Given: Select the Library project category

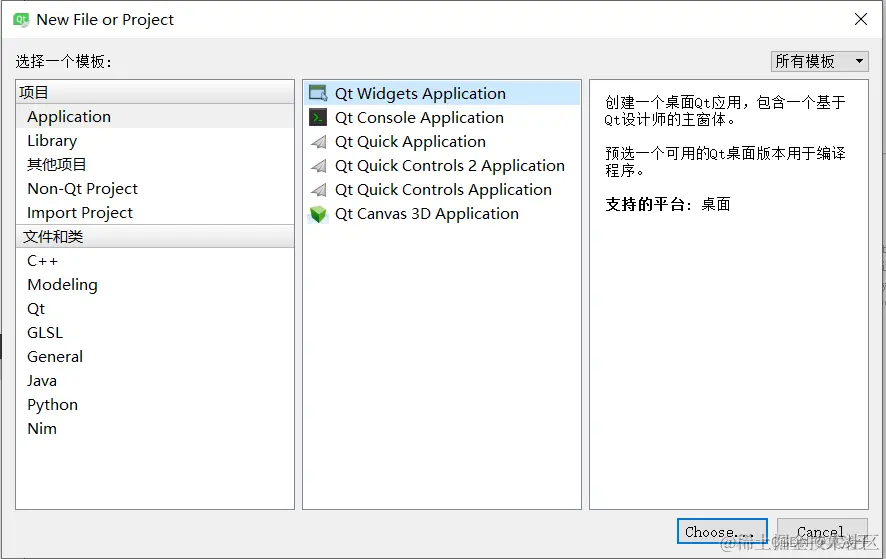Looking at the screenshot, I should click(x=155, y=140).
